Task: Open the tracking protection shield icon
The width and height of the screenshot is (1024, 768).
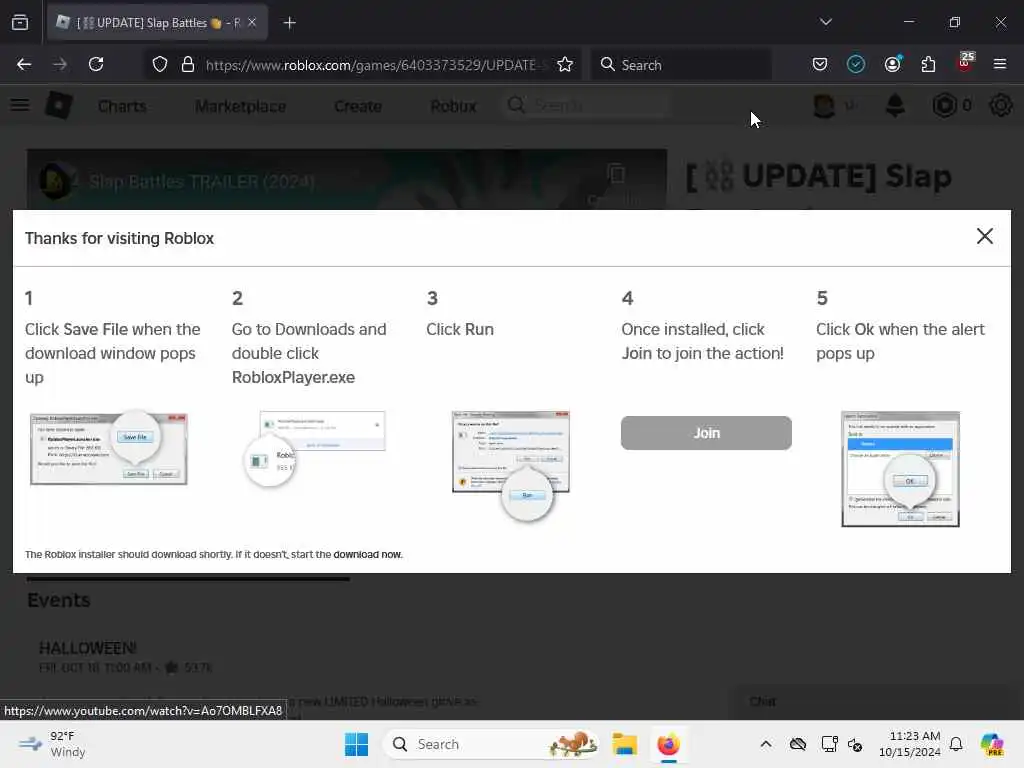Action: point(160,65)
